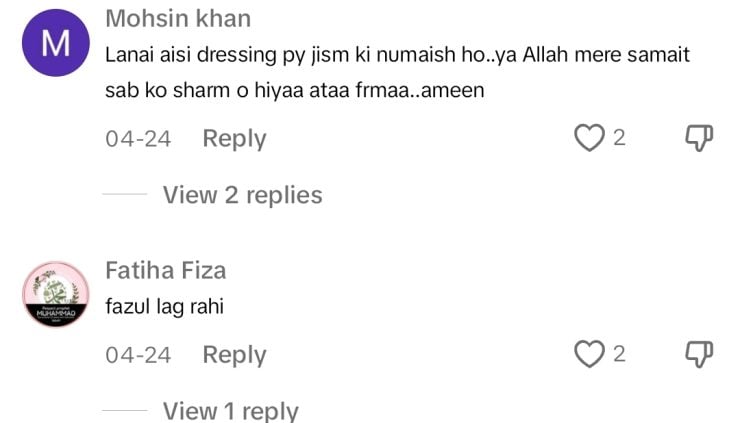Reply to Mohsin khan's comment

coord(235,139)
